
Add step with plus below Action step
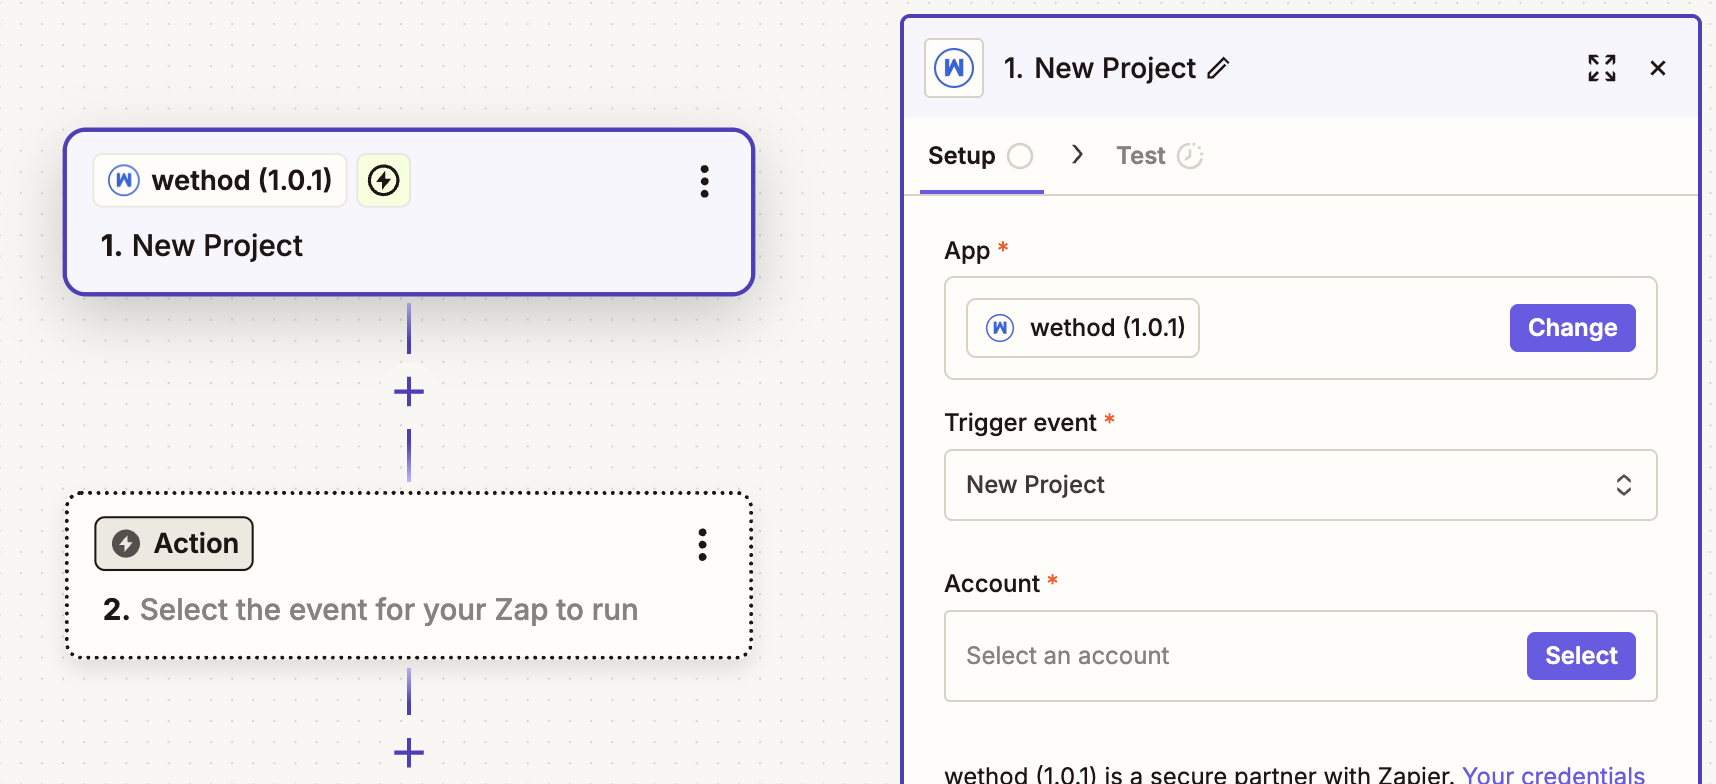[x=409, y=752]
